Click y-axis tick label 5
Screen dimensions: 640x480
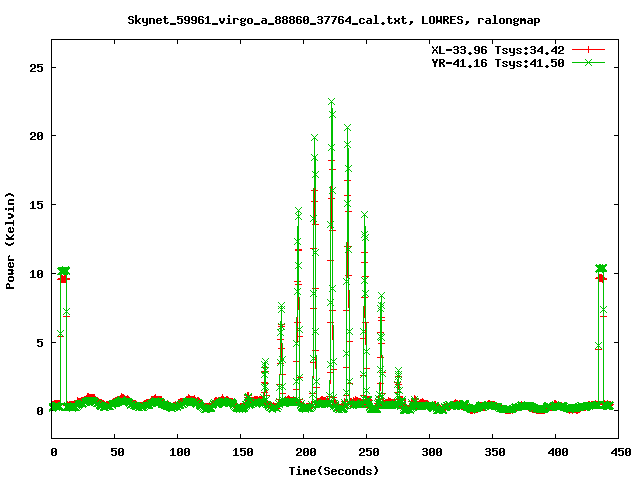(x=40, y=343)
